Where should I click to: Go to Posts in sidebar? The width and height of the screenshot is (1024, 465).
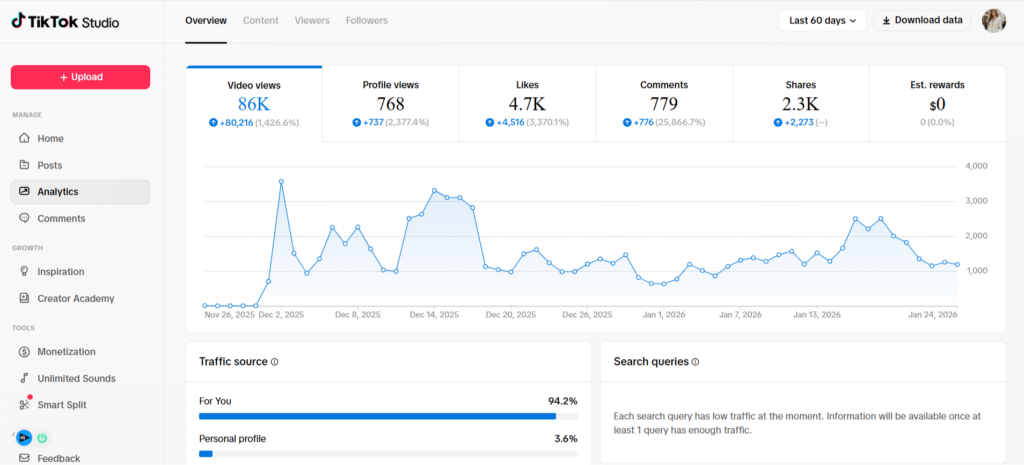click(x=49, y=165)
